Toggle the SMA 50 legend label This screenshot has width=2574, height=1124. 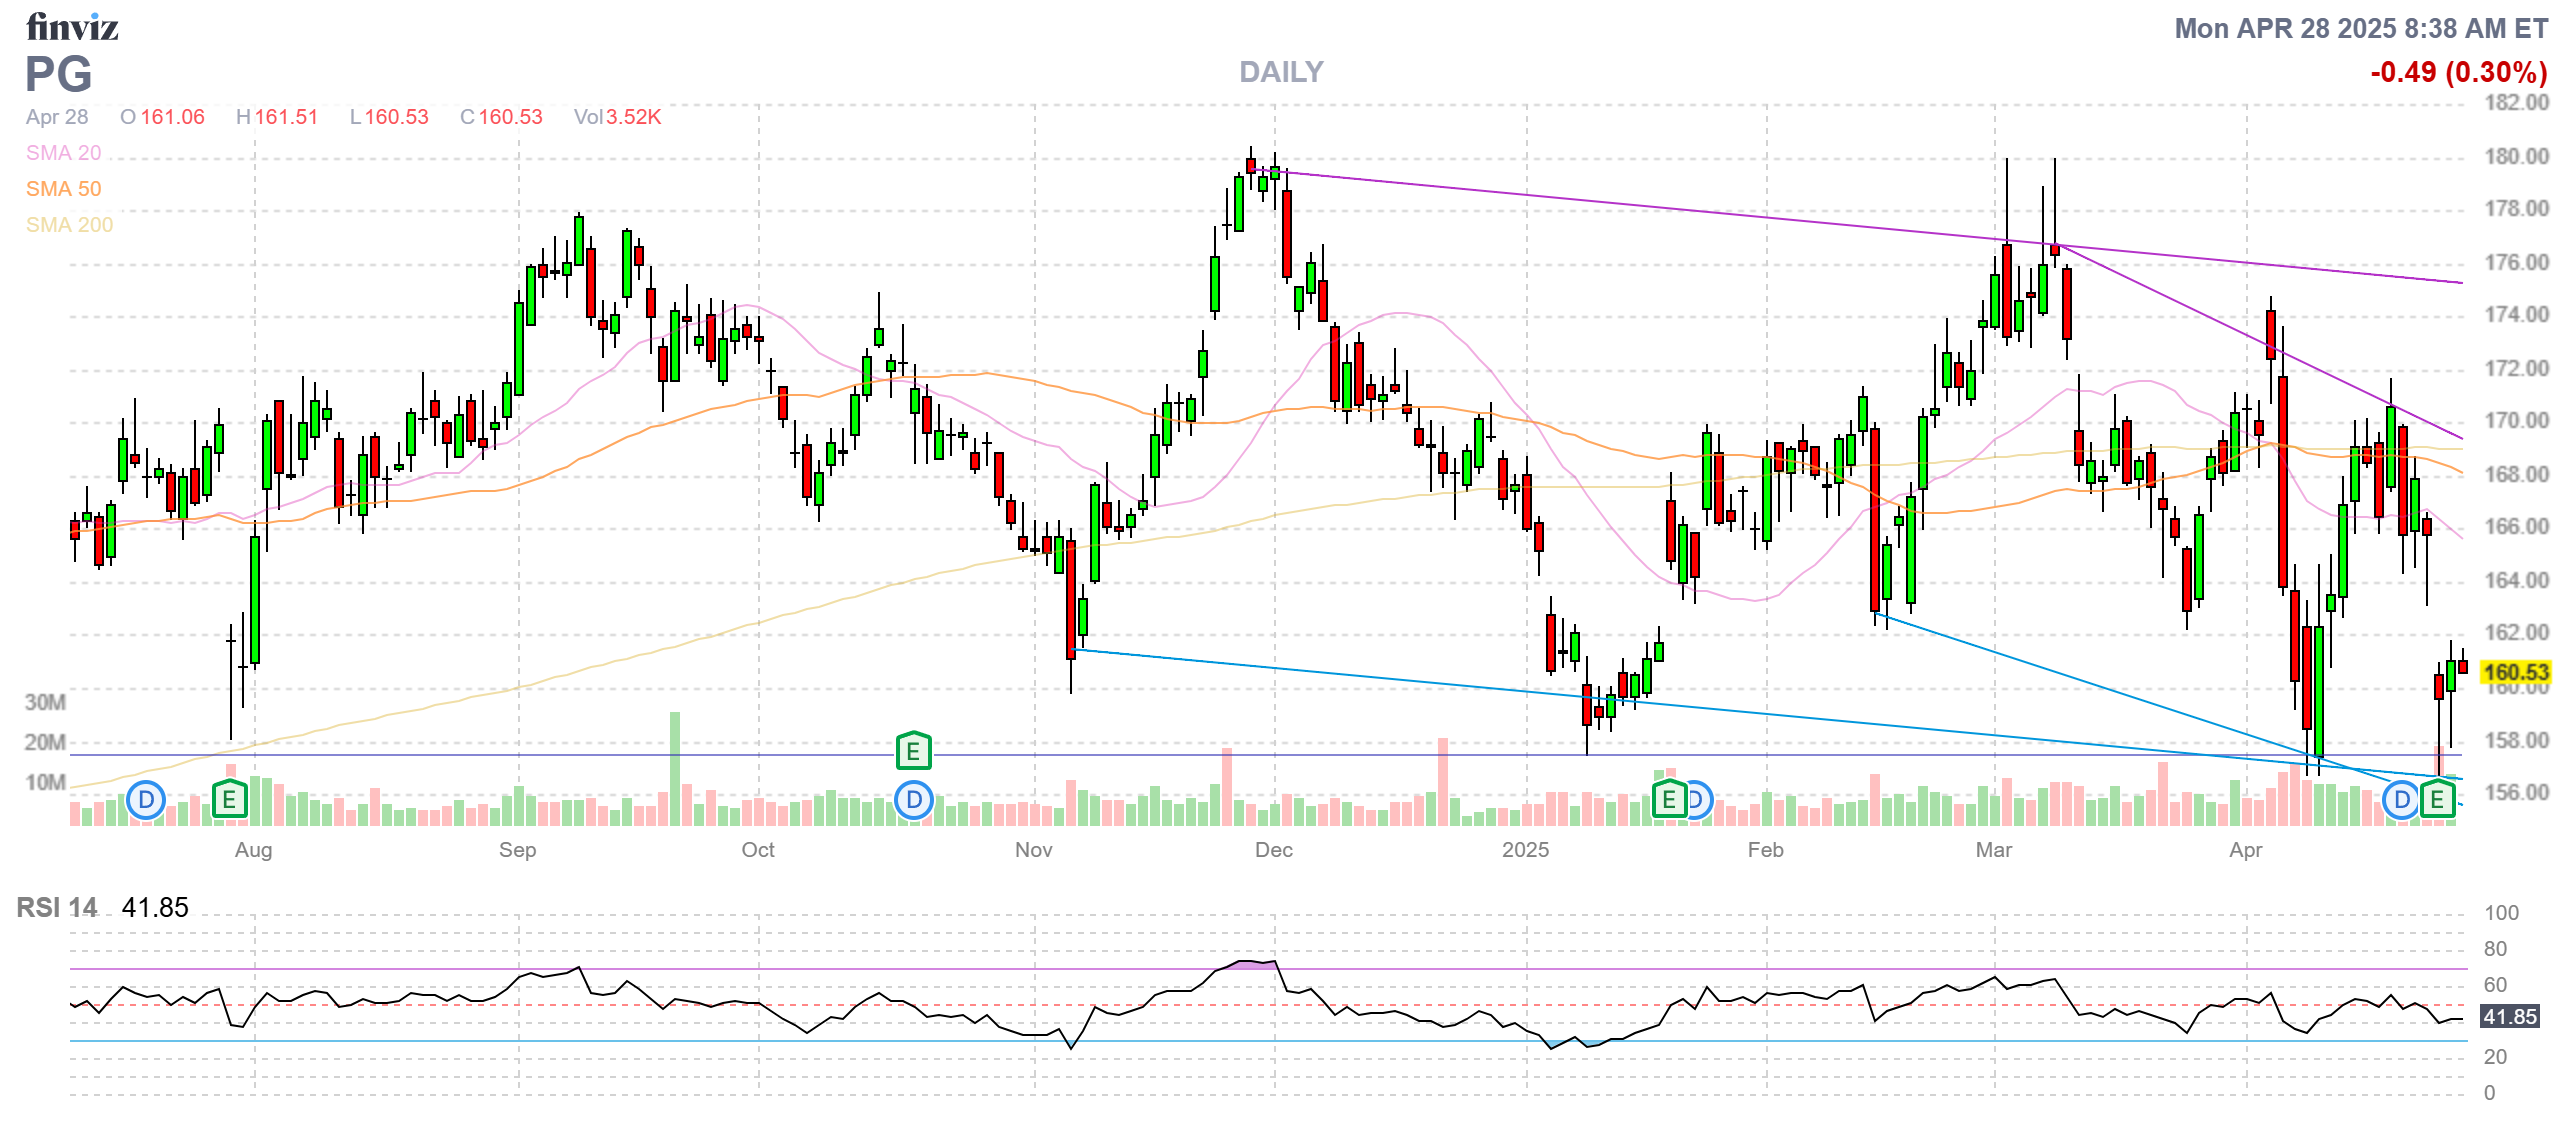coord(63,189)
